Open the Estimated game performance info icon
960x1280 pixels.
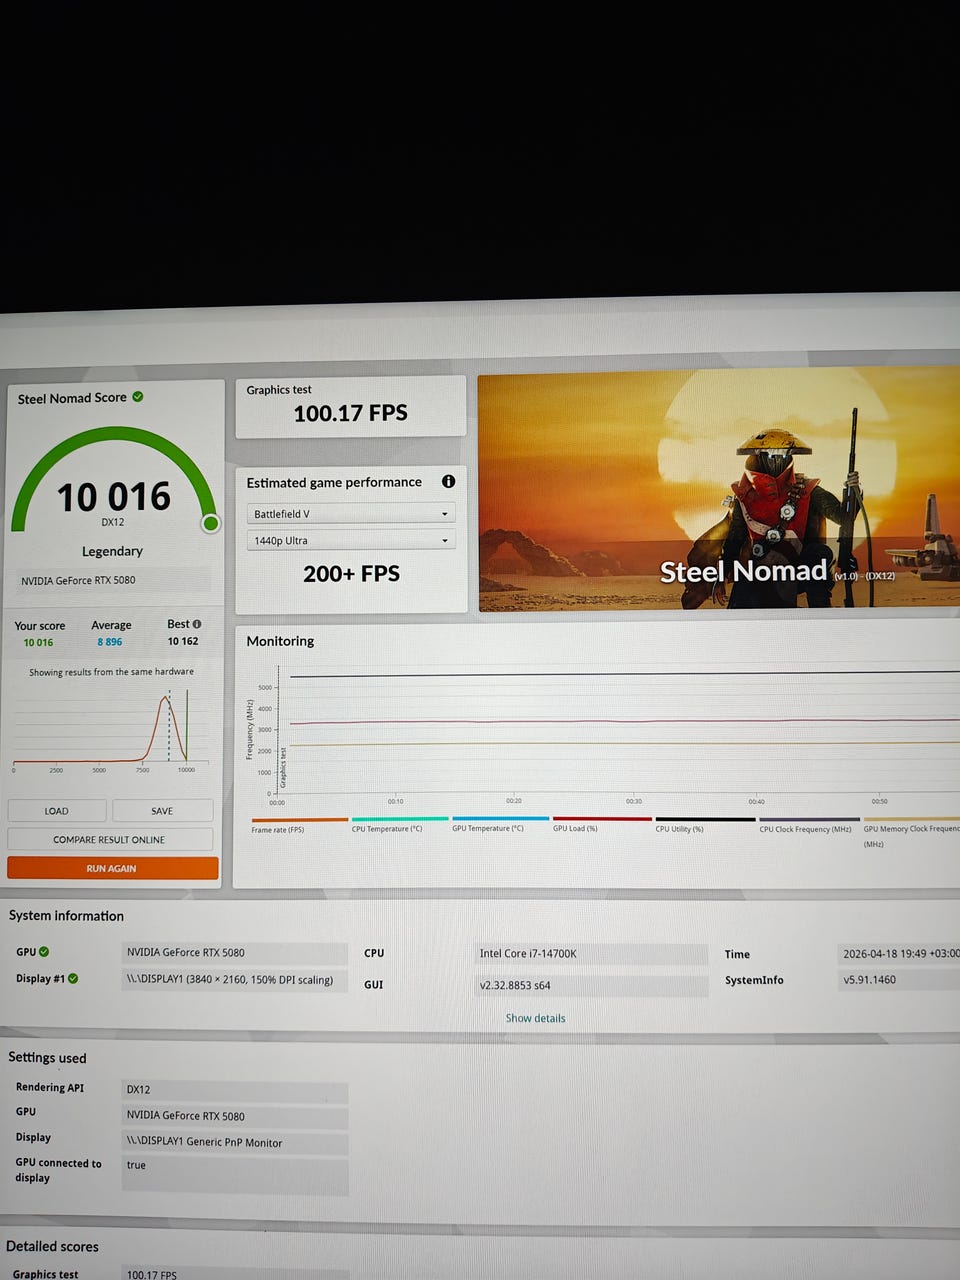[x=448, y=481]
